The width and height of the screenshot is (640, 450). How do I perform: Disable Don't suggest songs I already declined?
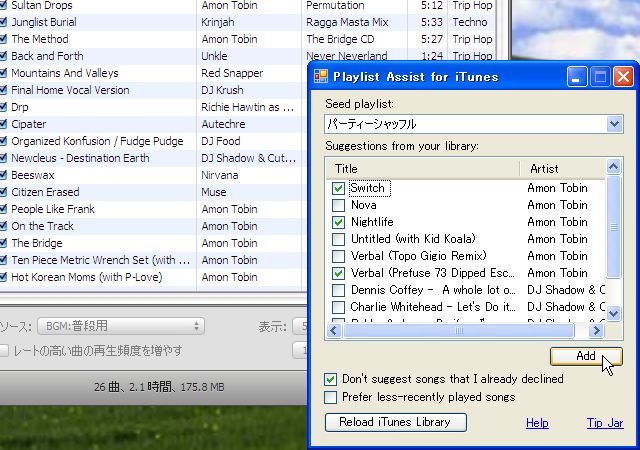coord(330,379)
